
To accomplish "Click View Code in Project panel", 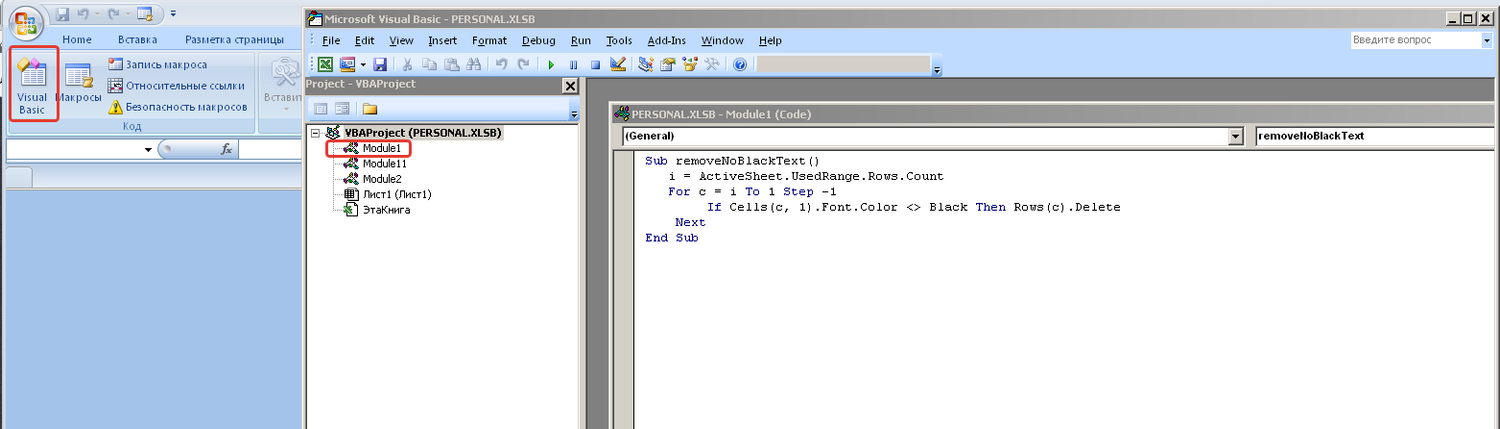I will 321,109.
